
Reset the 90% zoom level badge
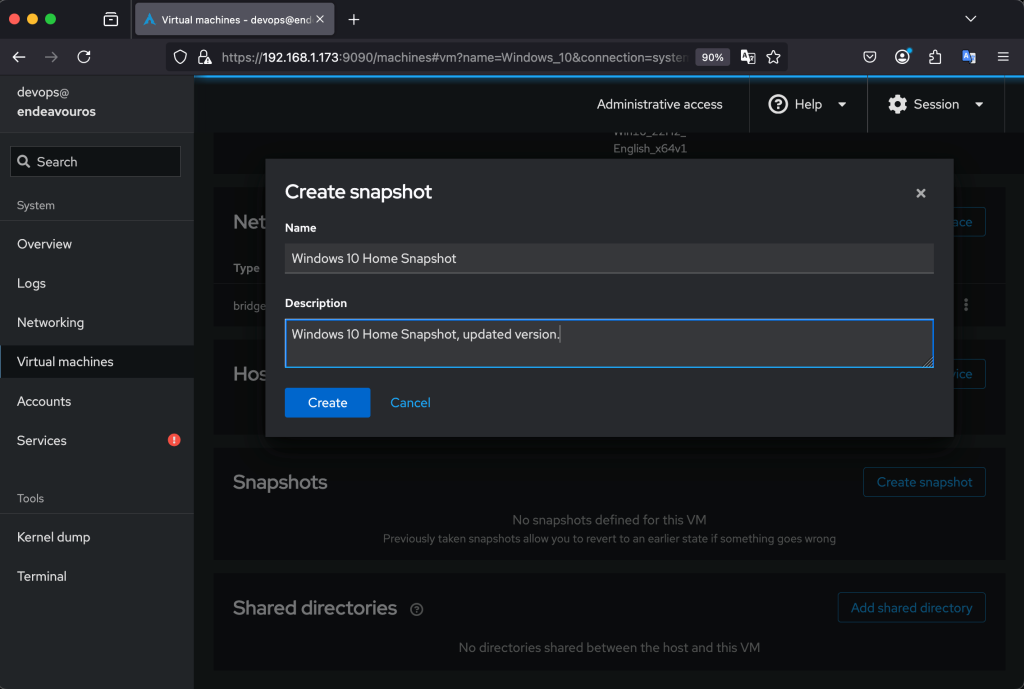coord(712,57)
